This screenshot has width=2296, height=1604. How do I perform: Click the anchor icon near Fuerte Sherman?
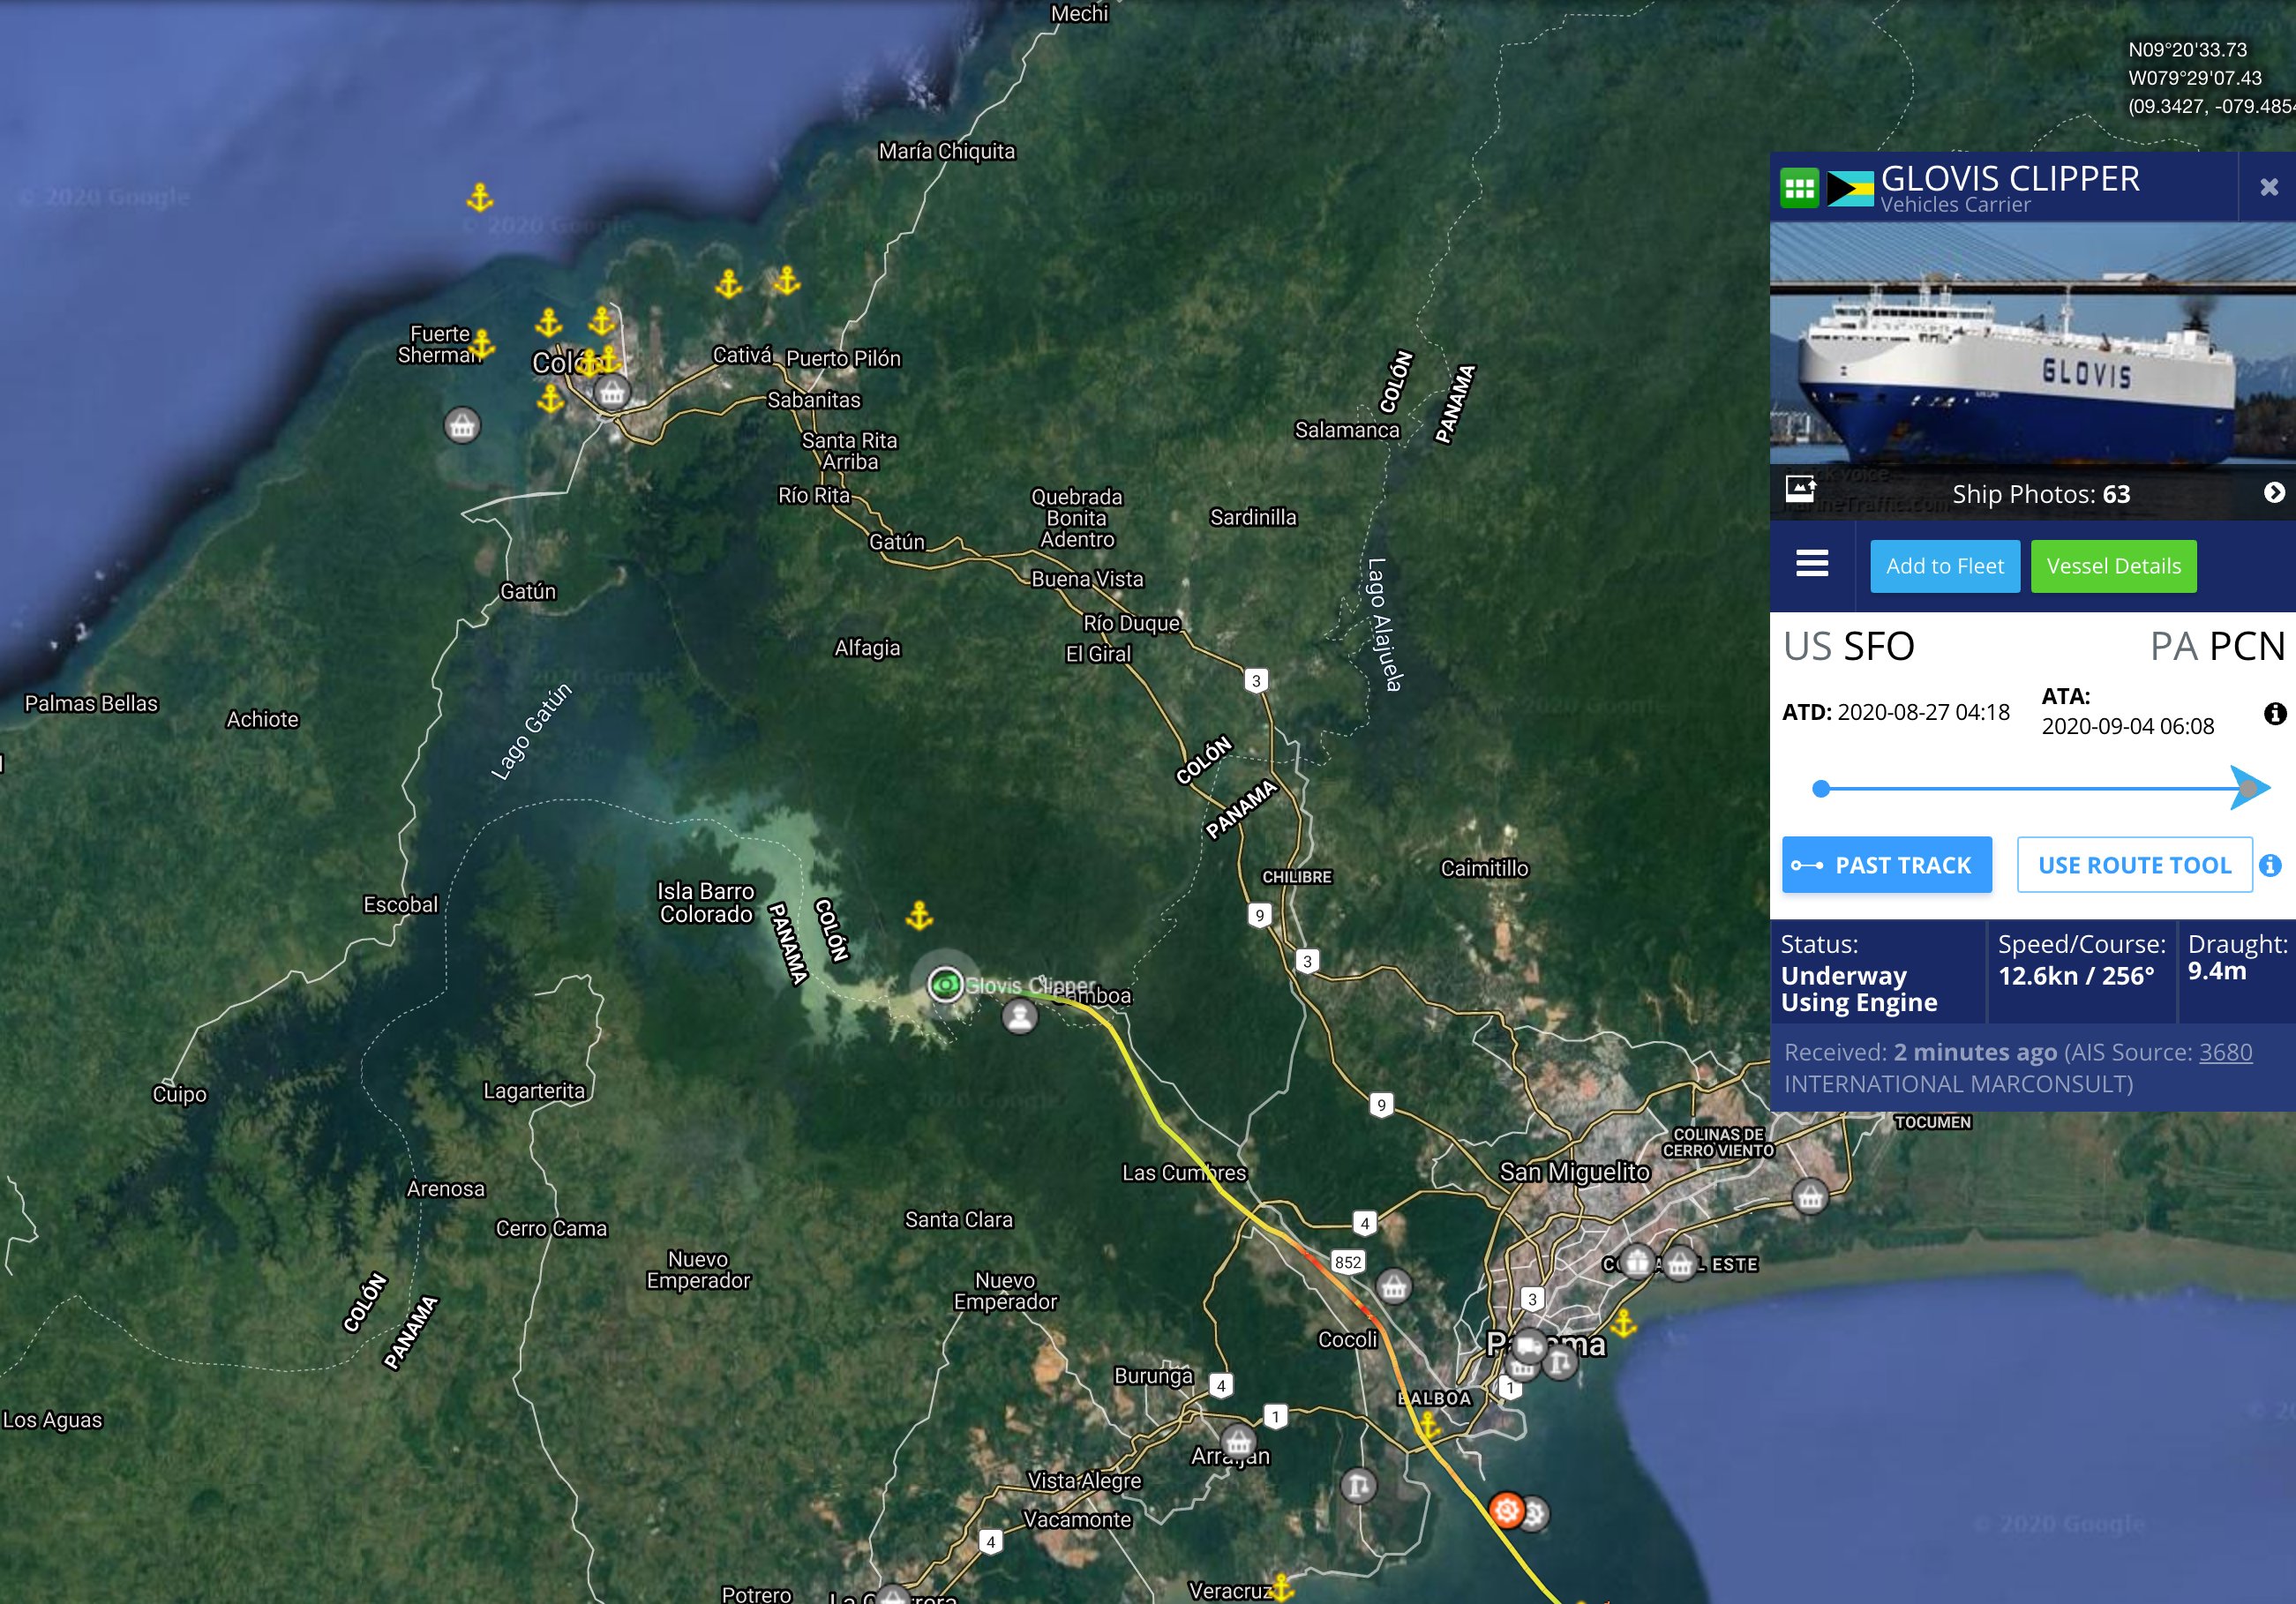point(482,344)
